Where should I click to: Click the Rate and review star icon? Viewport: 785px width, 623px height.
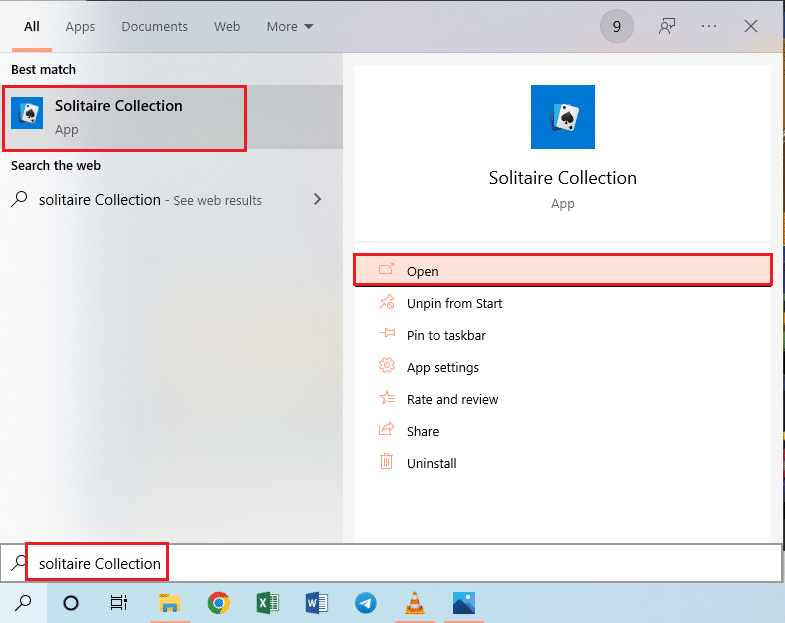point(386,397)
